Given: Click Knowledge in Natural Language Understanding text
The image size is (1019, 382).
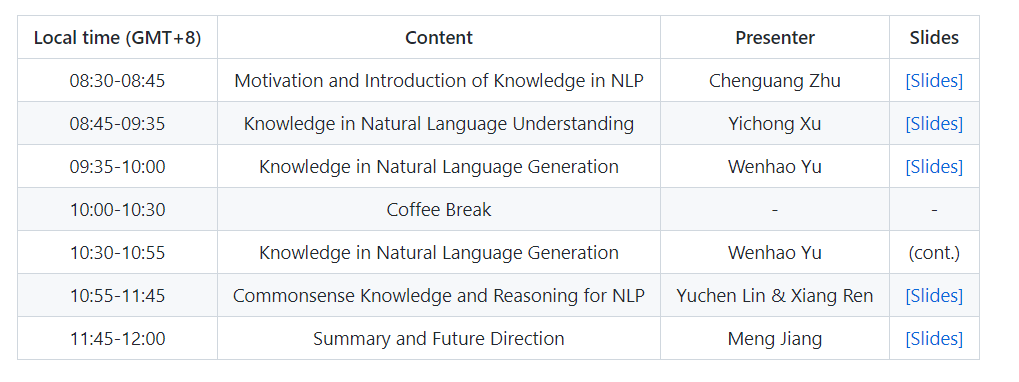Looking at the screenshot, I should pos(439,123).
